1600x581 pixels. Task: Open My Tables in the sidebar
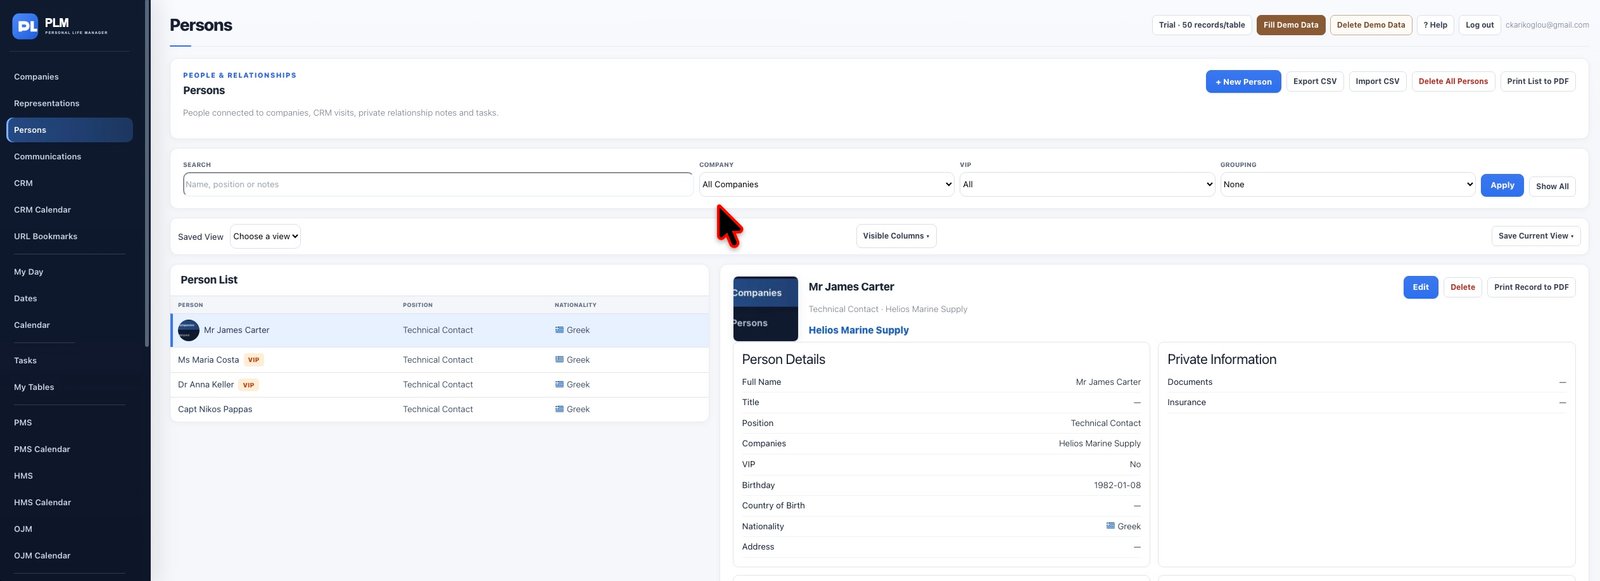34,387
